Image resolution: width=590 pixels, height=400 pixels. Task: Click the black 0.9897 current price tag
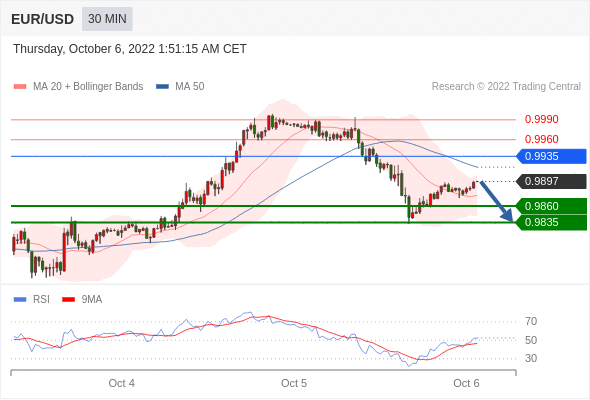tap(551, 181)
